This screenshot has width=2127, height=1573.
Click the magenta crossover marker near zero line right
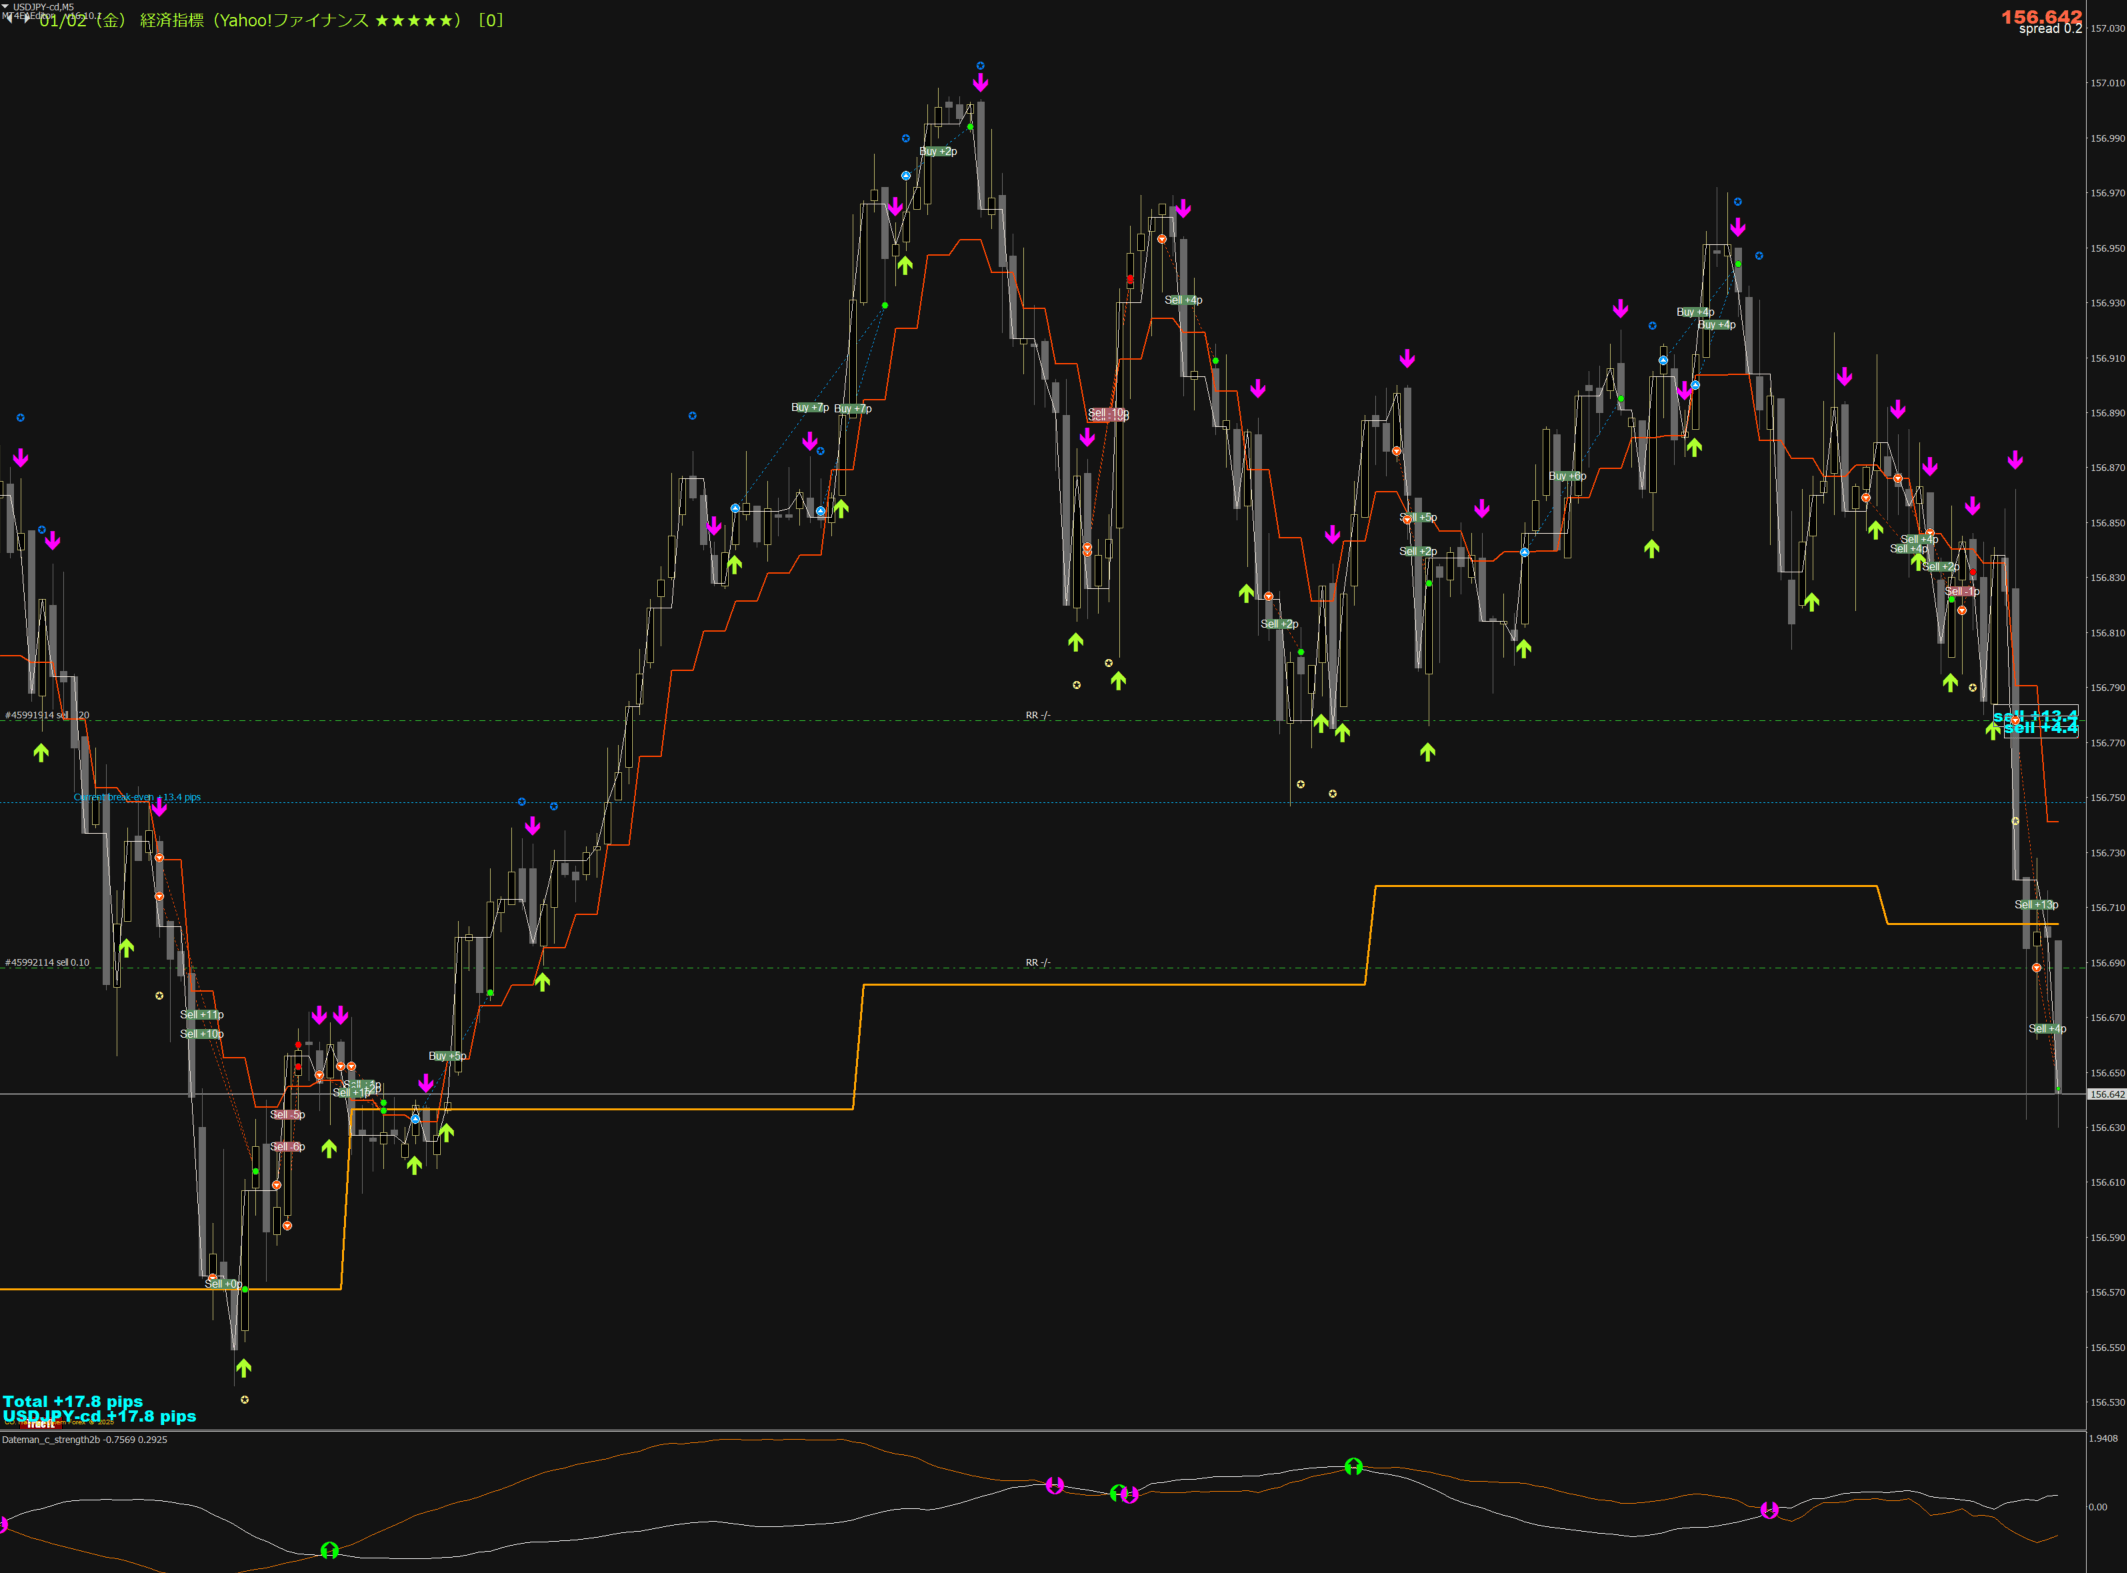1769,1510
